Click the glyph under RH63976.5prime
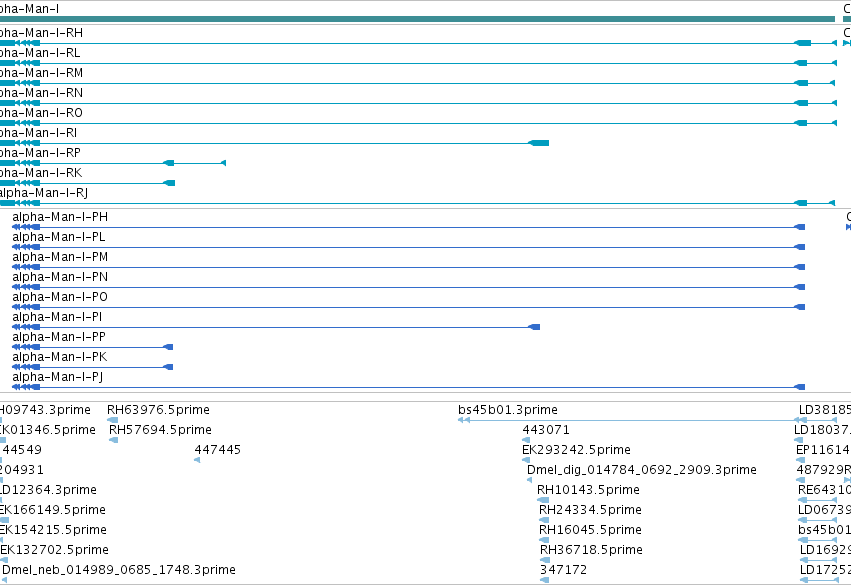Viewport: 851px width, 585px height. 113,420
